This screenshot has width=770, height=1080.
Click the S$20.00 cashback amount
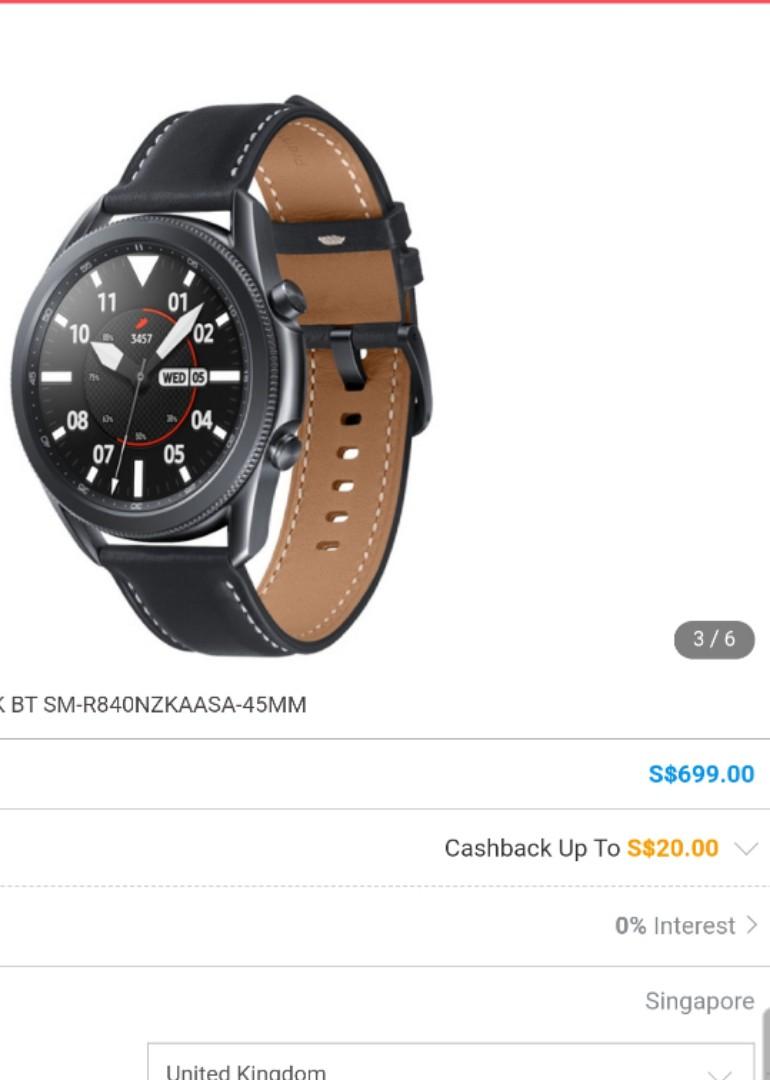(x=672, y=849)
